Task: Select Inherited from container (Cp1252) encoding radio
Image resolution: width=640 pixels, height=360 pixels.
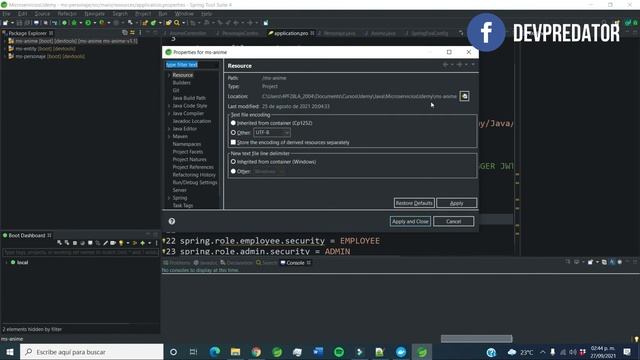Action: [233, 123]
